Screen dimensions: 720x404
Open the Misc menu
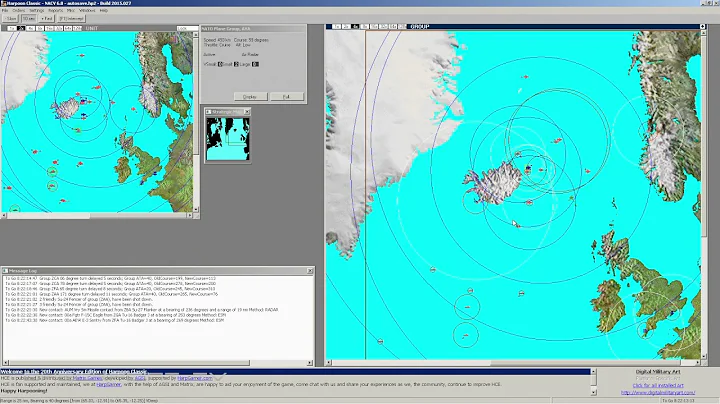coord(71,11)
